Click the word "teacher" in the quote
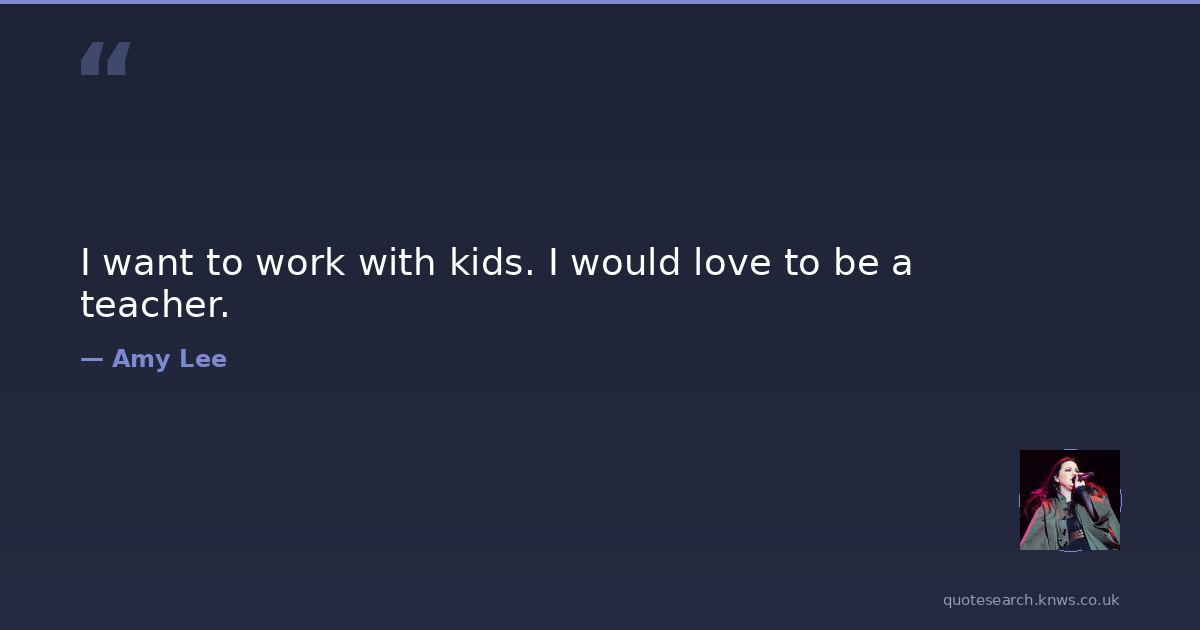The width and height of the screenshot is (1200, 630). tap(154, 305)
